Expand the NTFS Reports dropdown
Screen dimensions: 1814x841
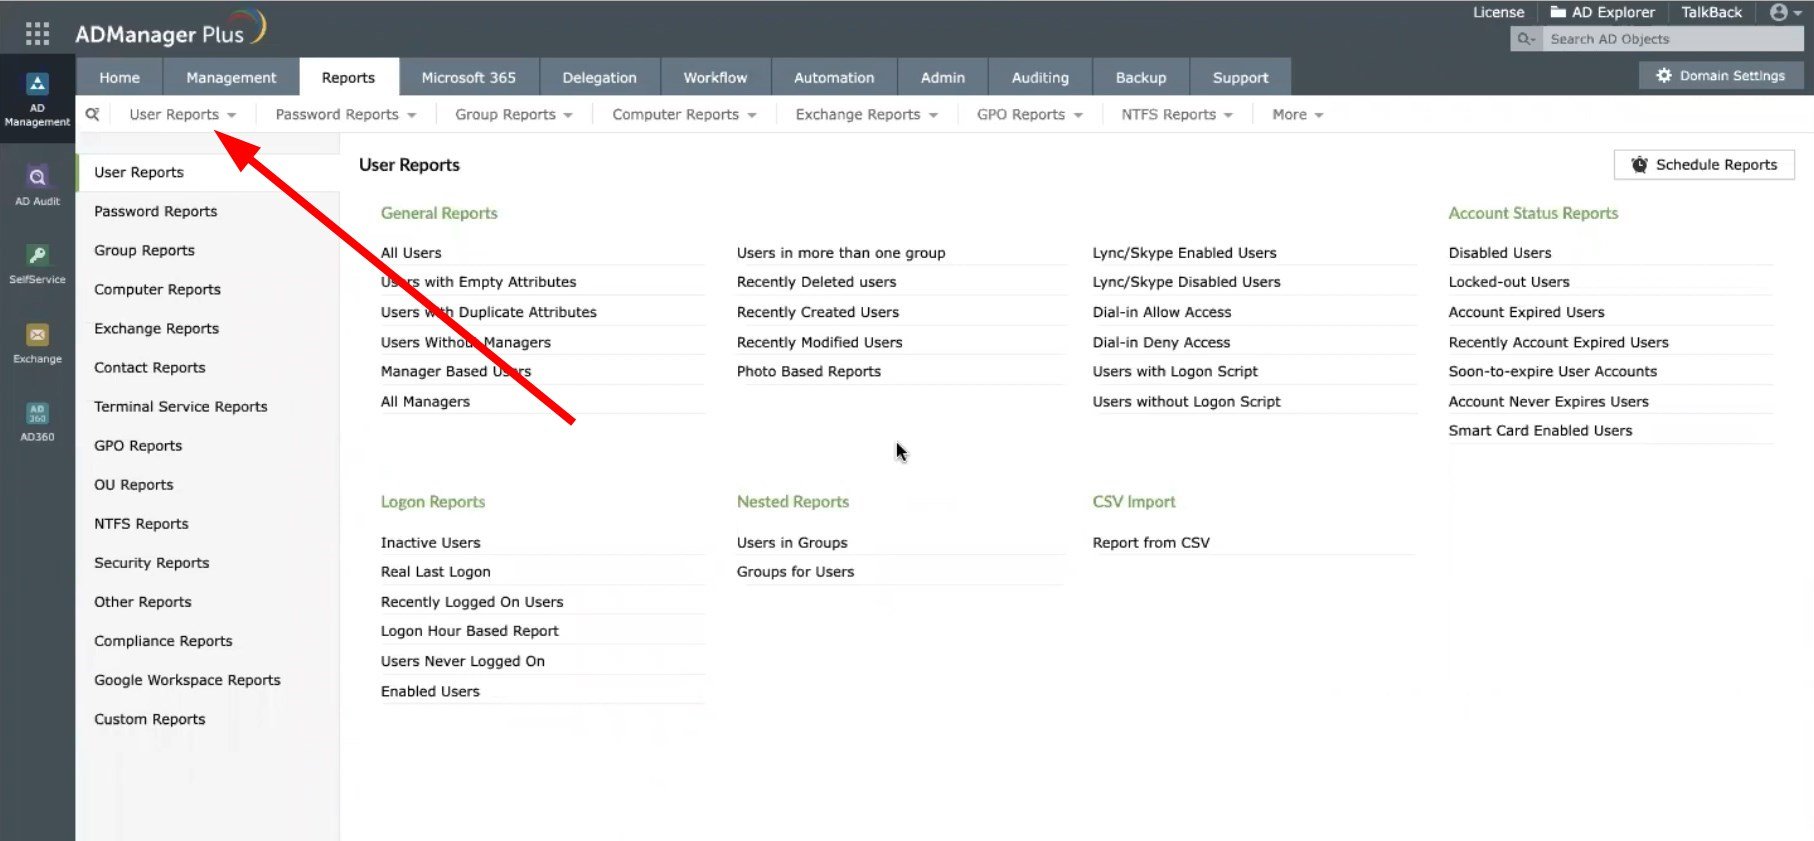point(1177,114)
